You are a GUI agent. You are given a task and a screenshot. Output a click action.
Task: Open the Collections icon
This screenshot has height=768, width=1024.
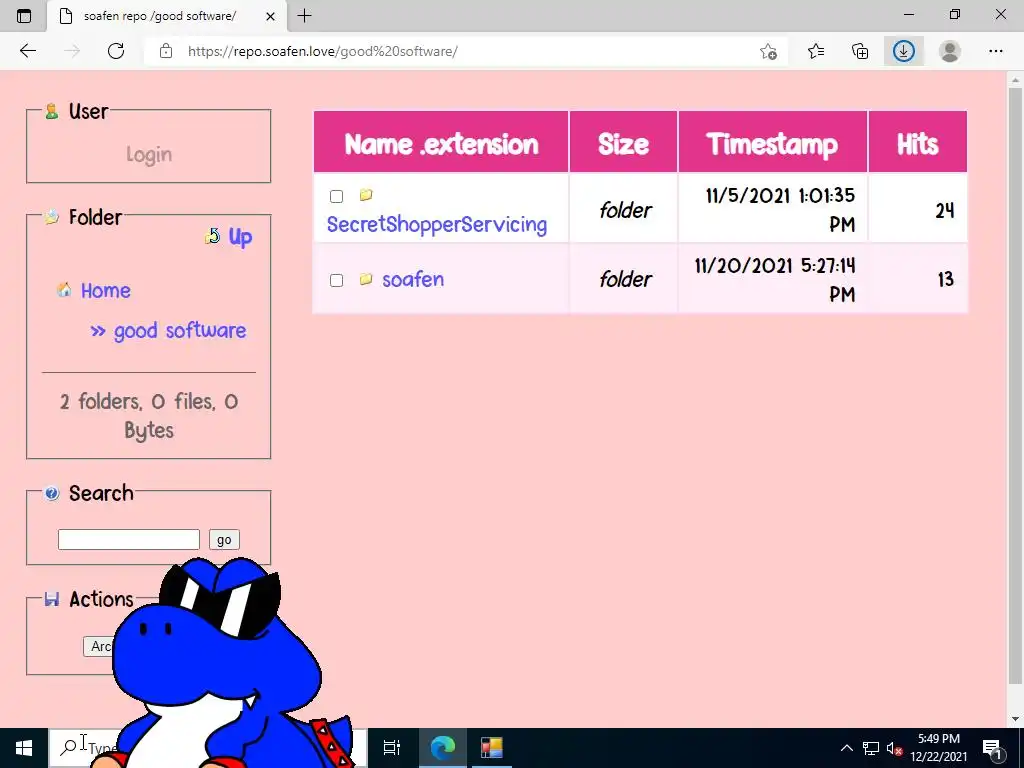point(860,51)
